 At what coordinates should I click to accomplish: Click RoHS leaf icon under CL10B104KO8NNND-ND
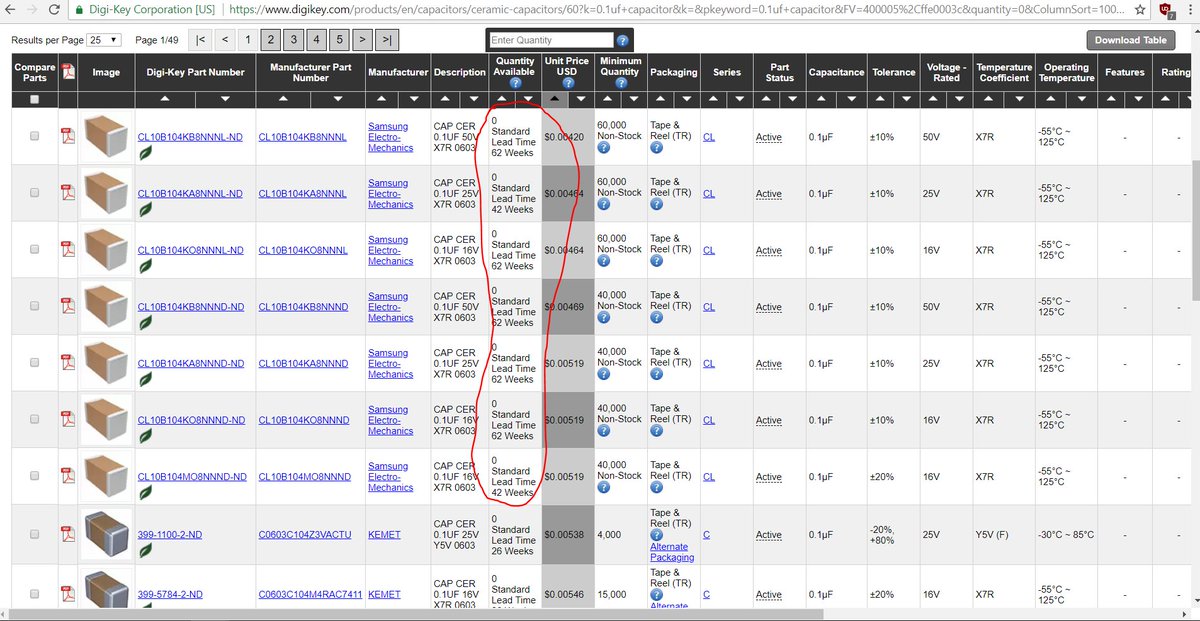tap(146, 437)
